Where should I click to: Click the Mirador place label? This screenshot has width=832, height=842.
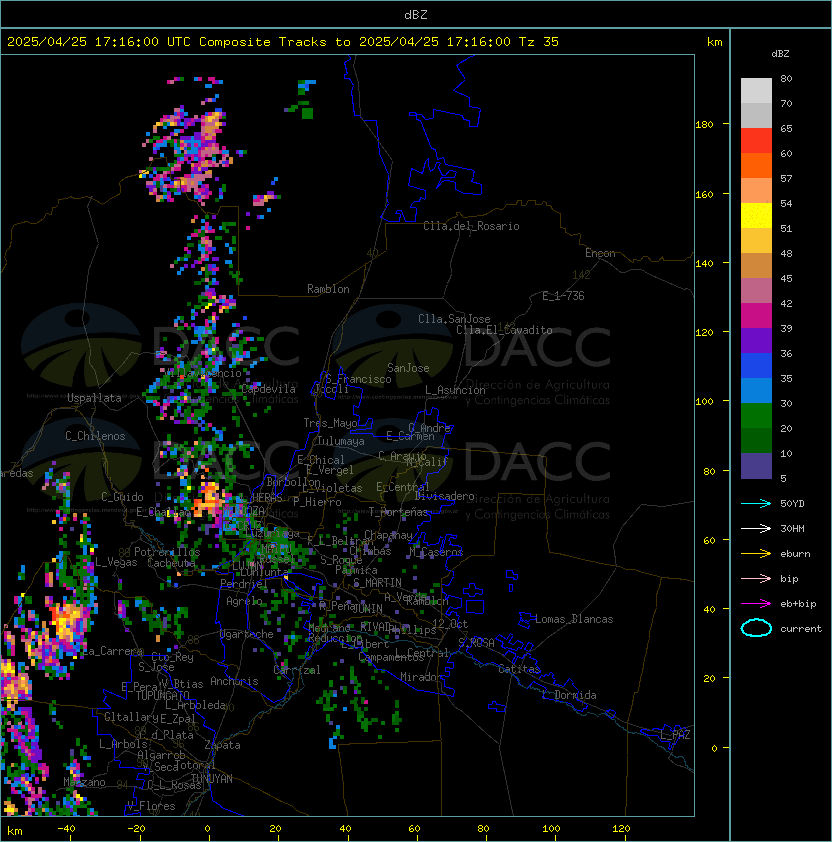pos(422,677)
